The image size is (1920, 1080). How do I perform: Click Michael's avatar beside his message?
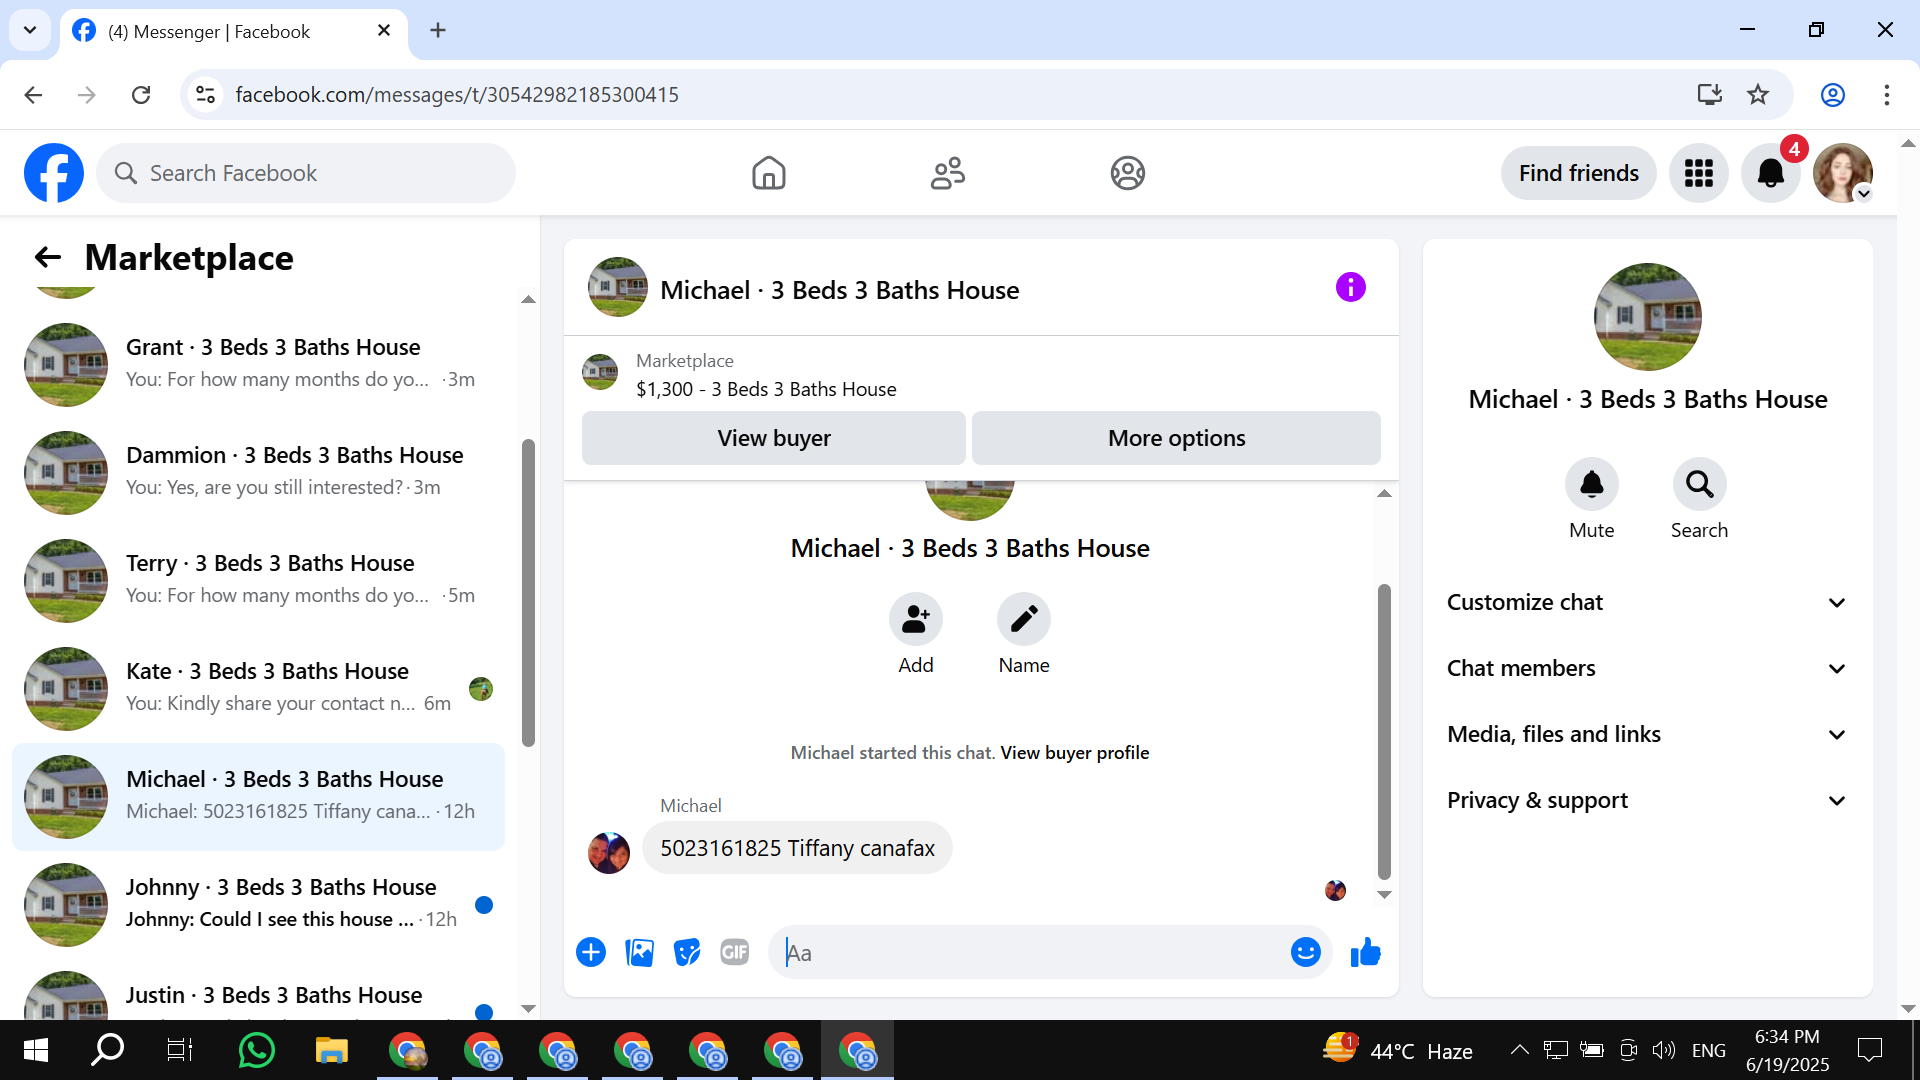(x=609, y=852)
